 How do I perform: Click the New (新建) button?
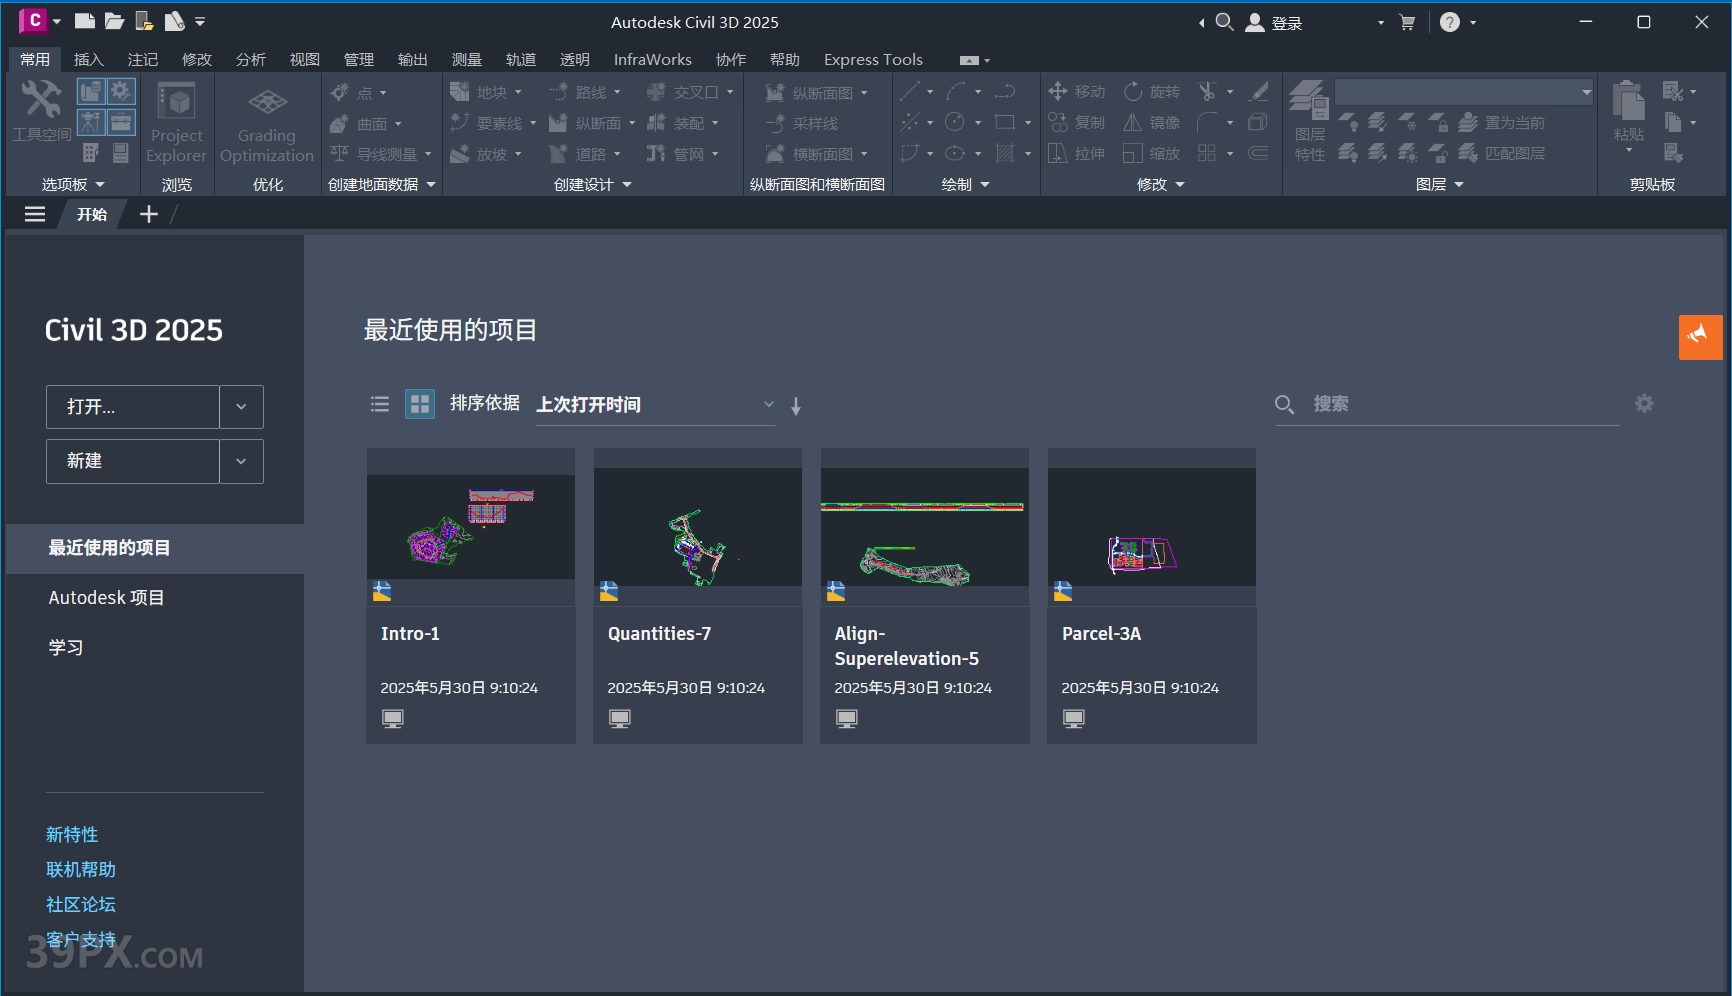pos(132,461)
